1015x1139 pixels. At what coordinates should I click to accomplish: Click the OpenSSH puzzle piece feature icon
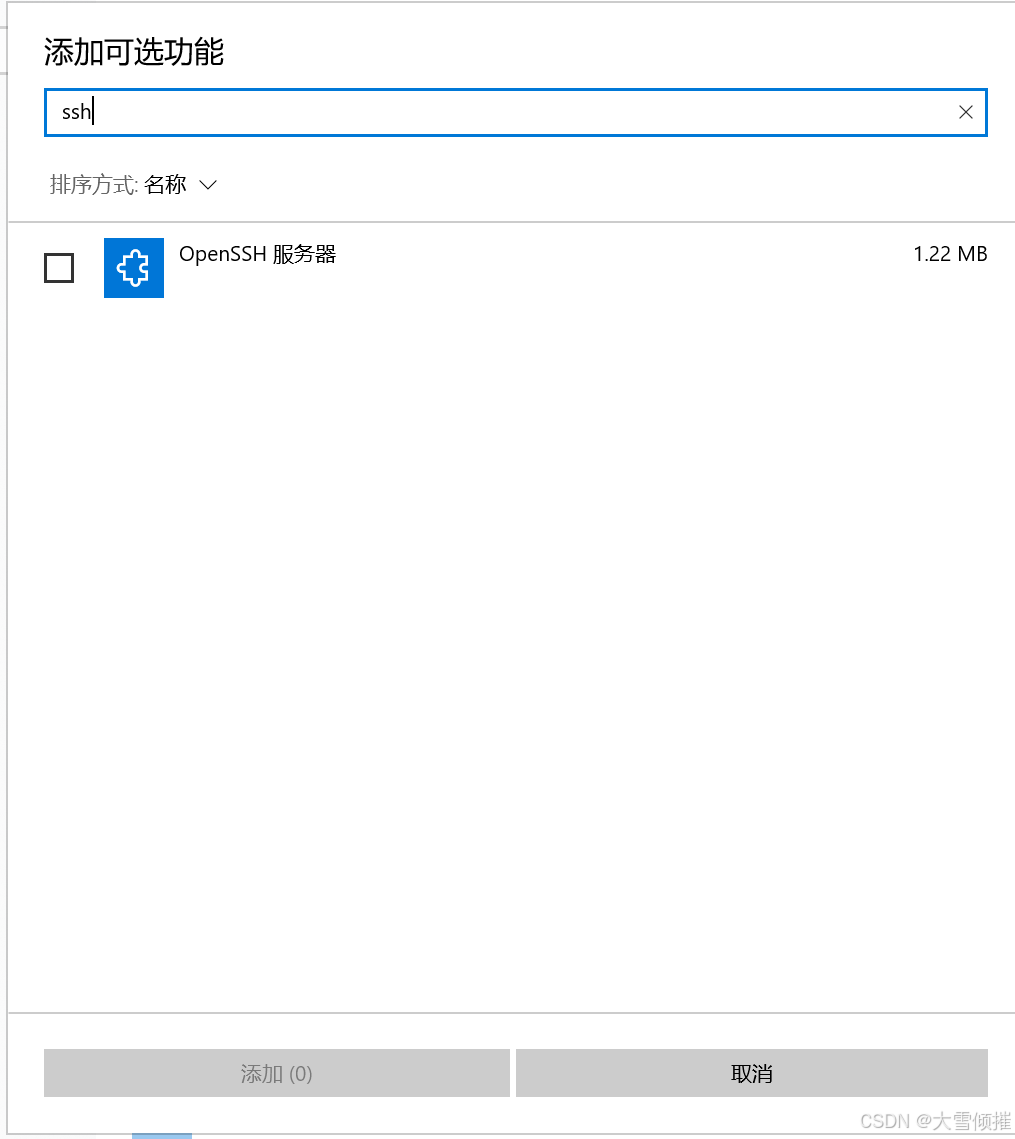(134, 268)
